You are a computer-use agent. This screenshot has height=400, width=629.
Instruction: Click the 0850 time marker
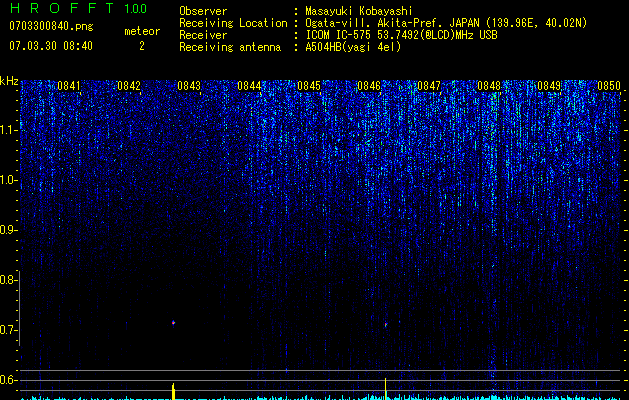click(609, 86)
